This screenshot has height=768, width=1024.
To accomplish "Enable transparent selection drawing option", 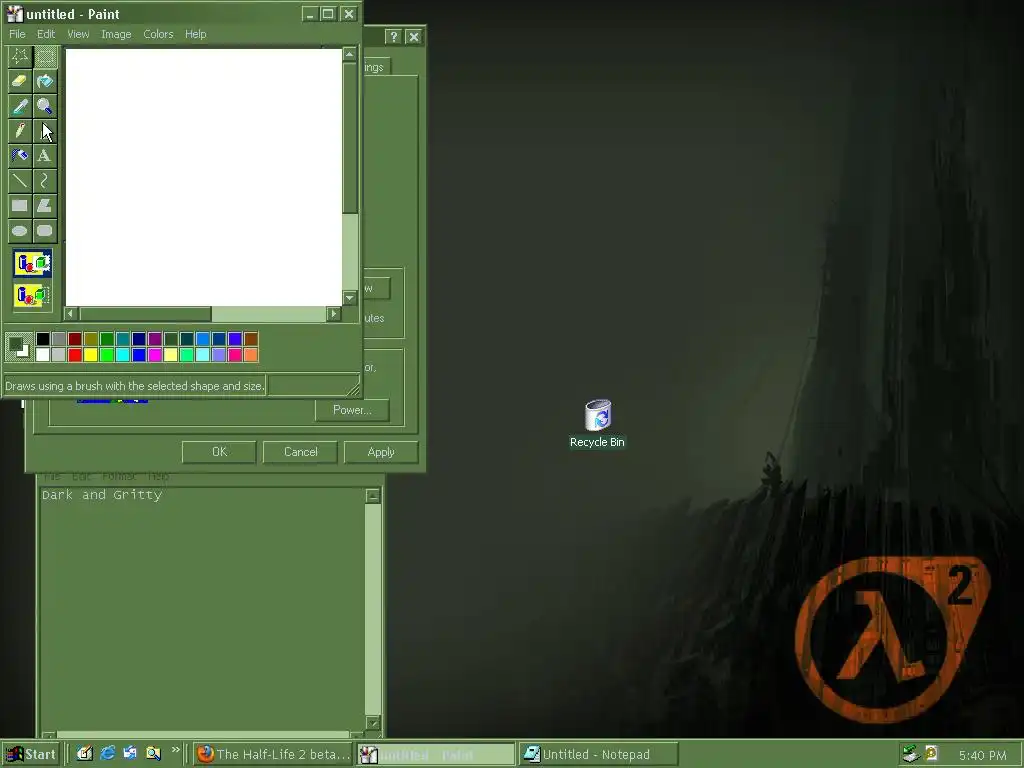I will (x=32, y=295).
